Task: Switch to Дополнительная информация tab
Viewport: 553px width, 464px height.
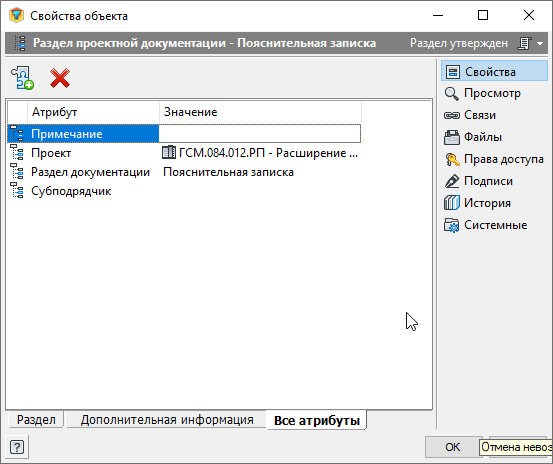Action: click(x=167, y=420)
